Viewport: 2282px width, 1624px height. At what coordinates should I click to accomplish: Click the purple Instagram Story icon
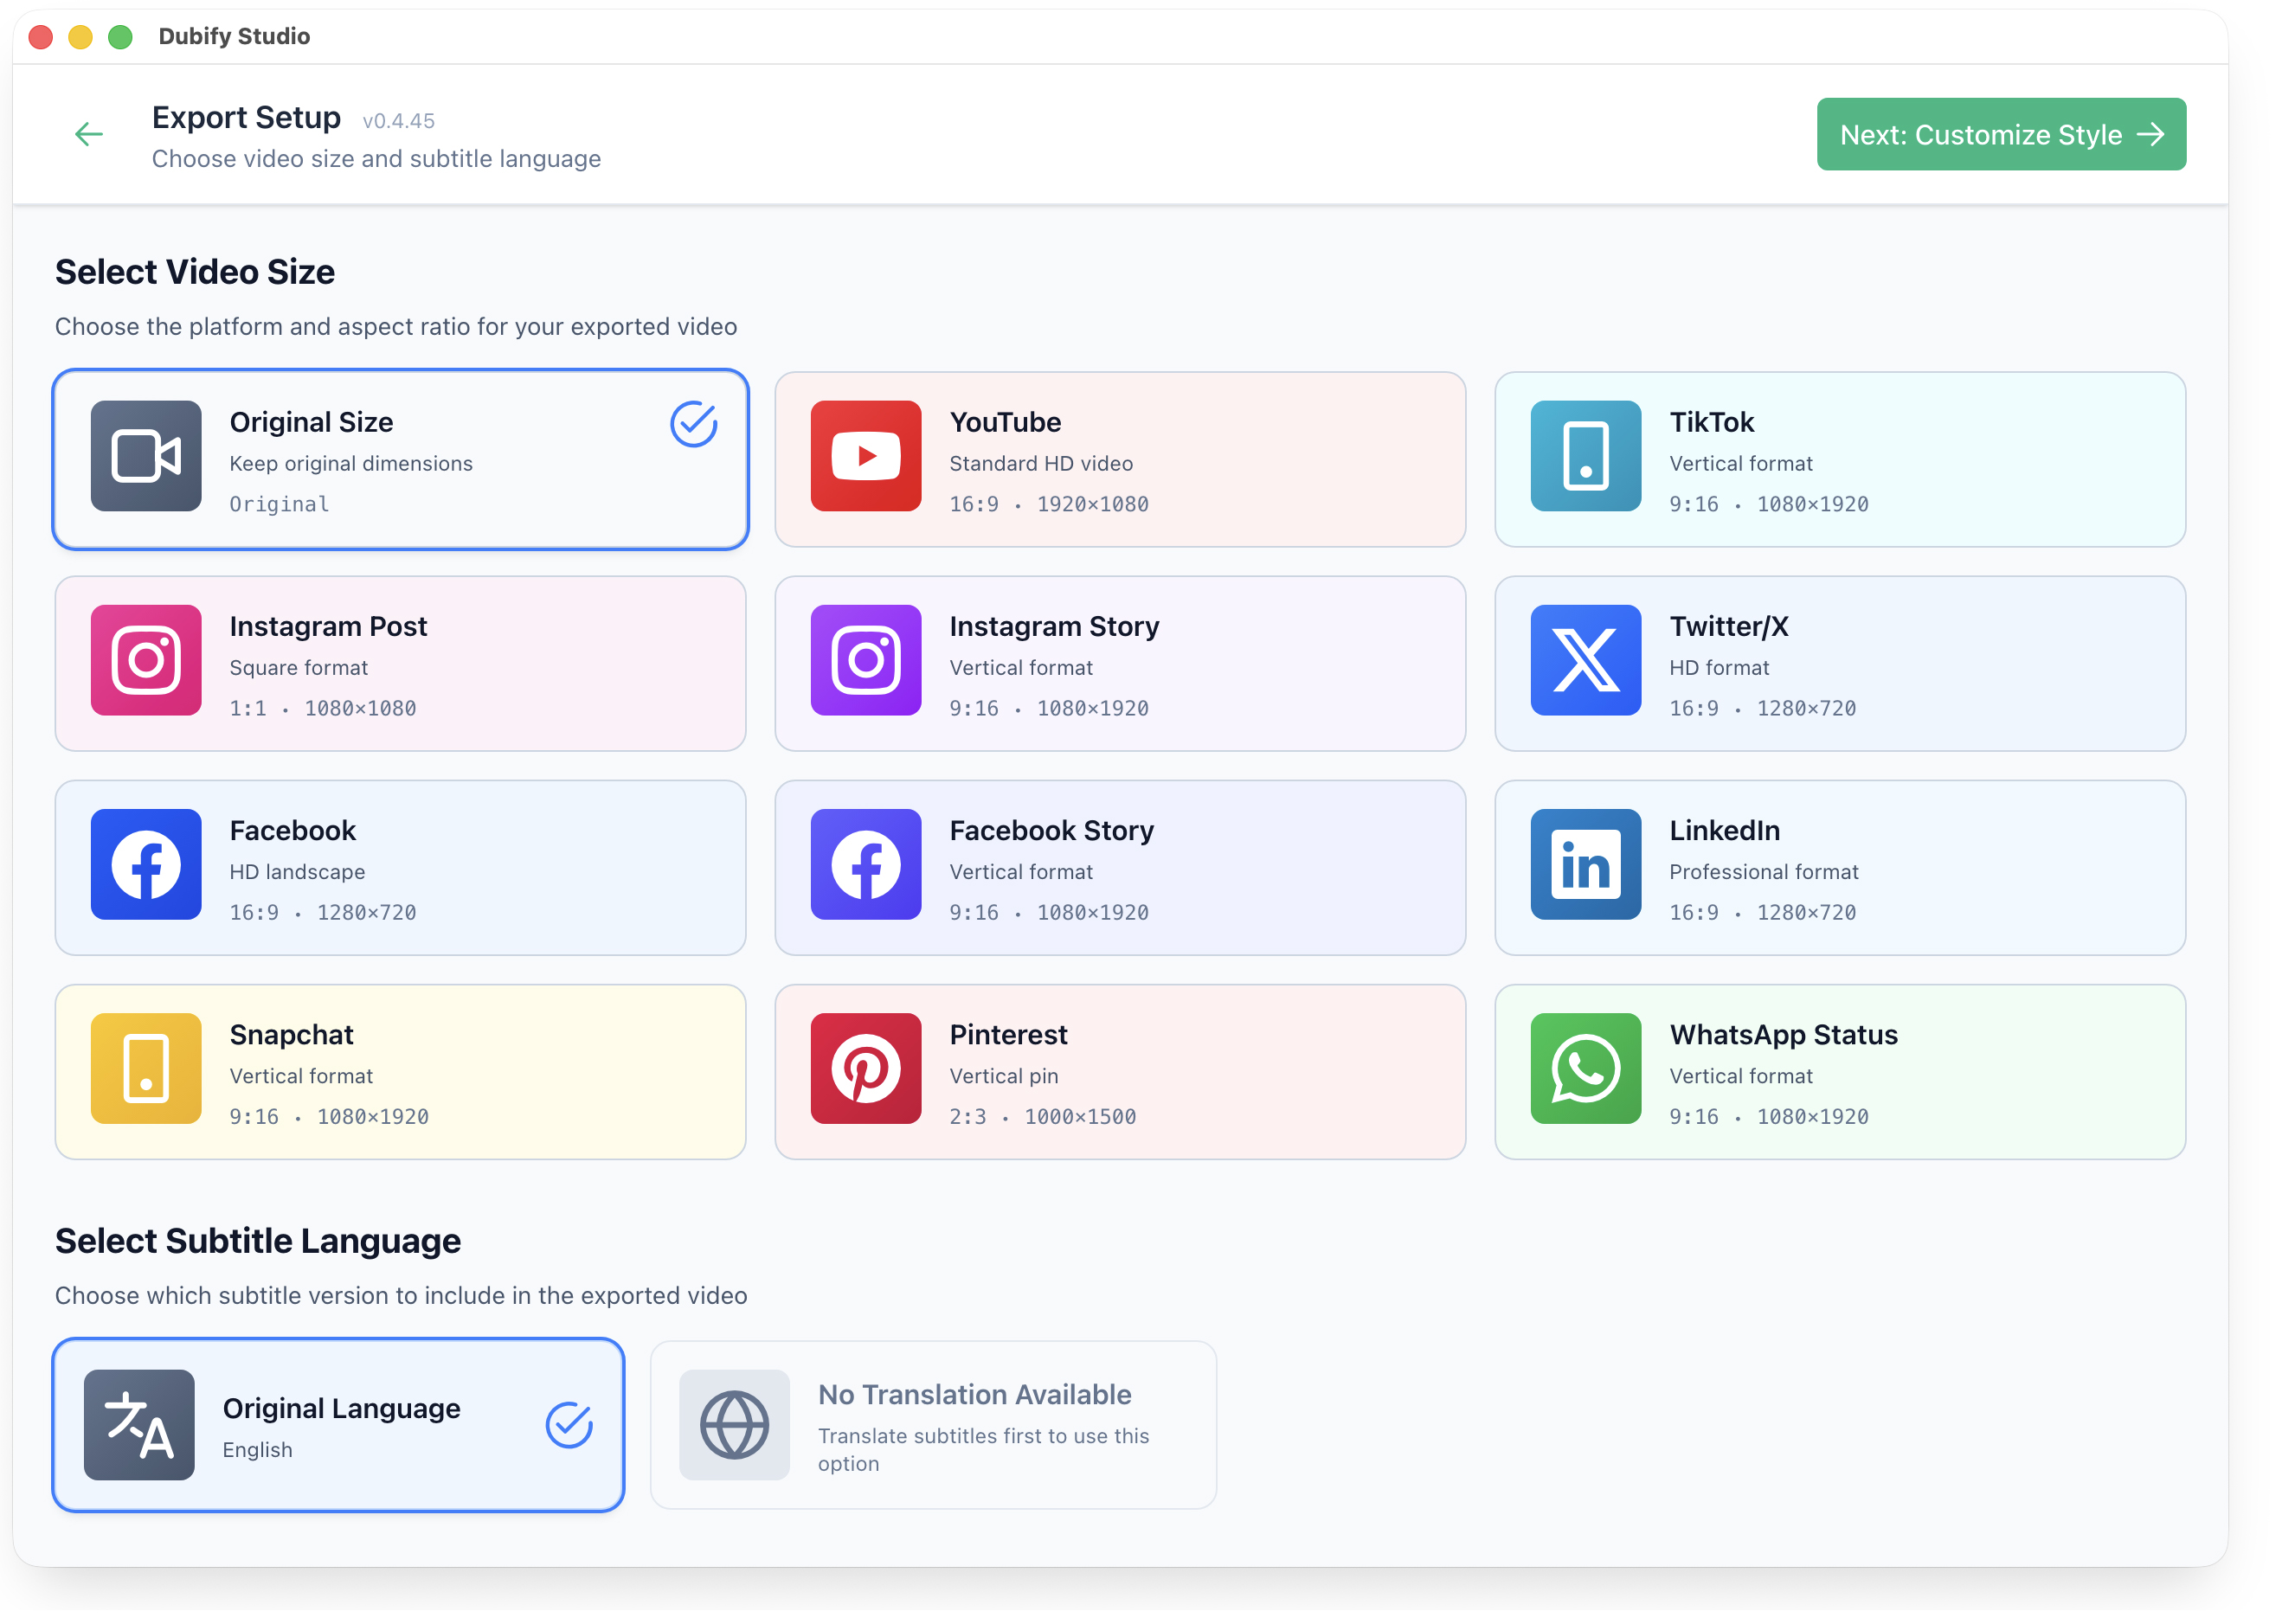(x=865, y=660)
